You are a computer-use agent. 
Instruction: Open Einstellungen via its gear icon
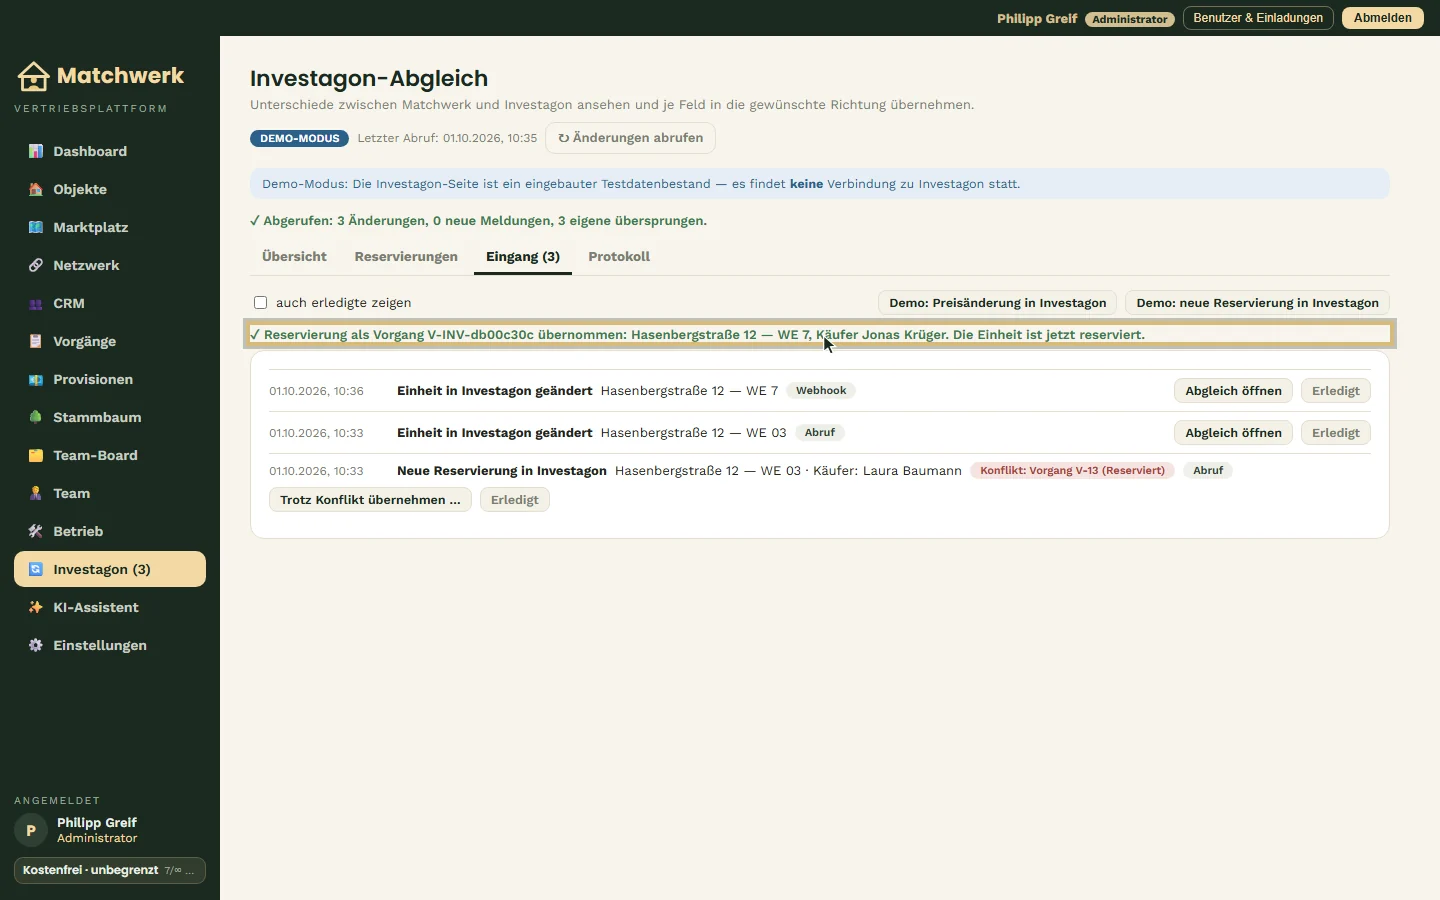tap(36, 645)
